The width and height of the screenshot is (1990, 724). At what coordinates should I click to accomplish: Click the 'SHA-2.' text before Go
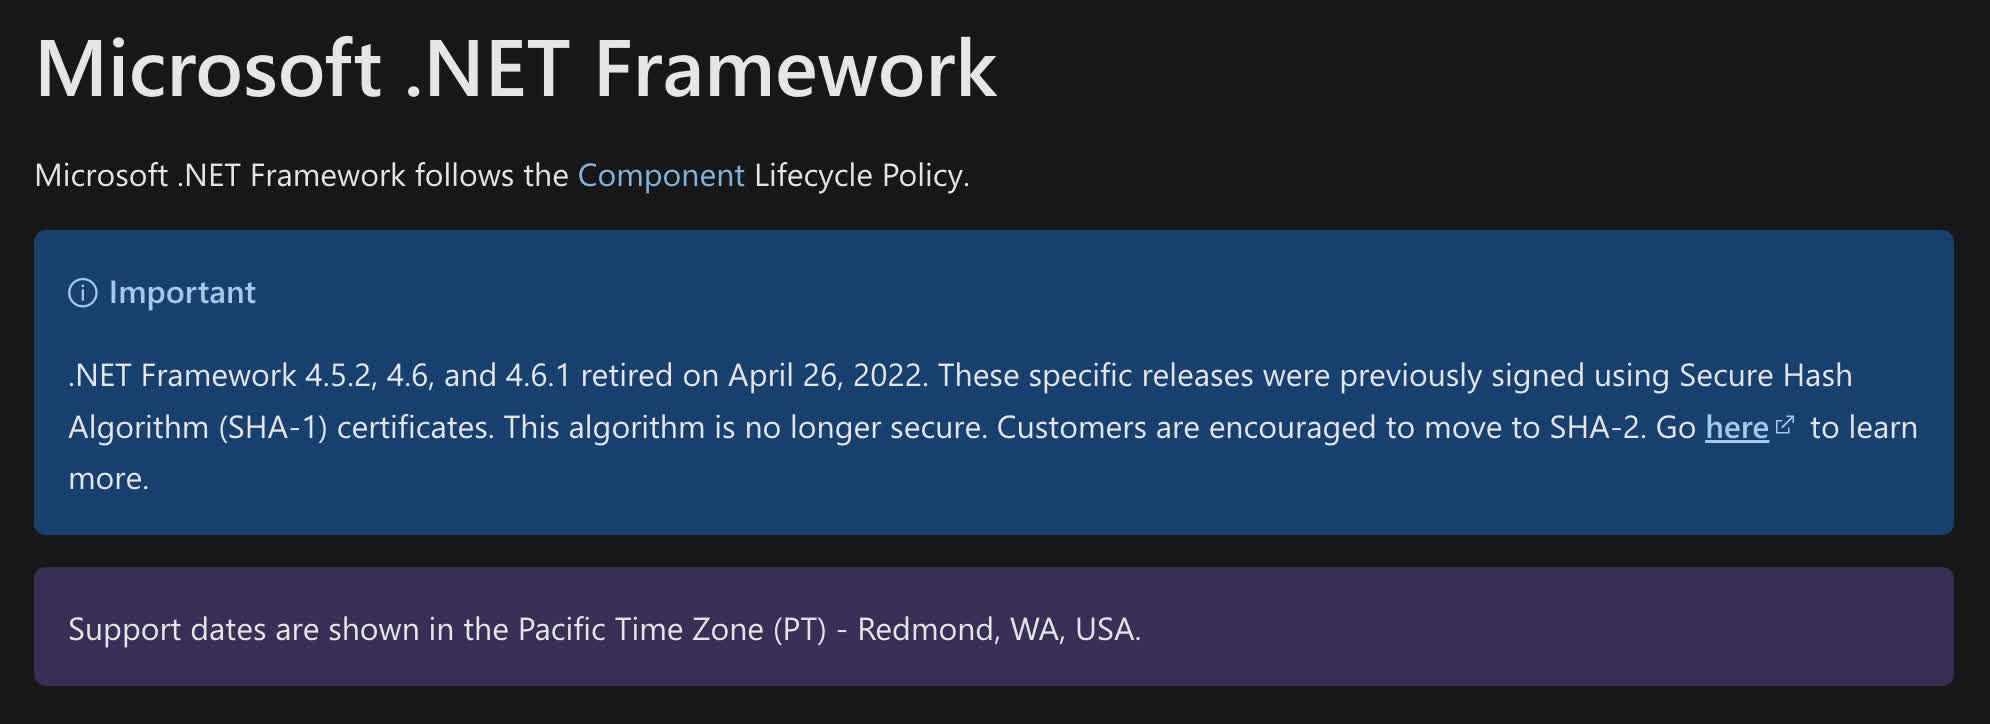1597,428
